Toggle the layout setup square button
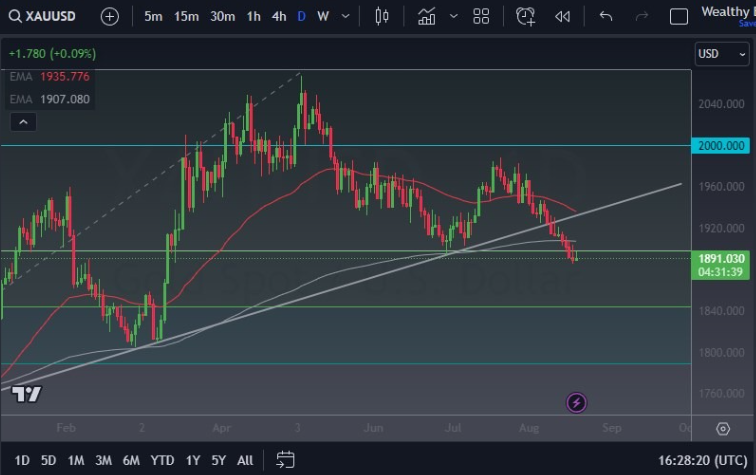This screenshot has height=475, width=756. (x=679, y=16)
